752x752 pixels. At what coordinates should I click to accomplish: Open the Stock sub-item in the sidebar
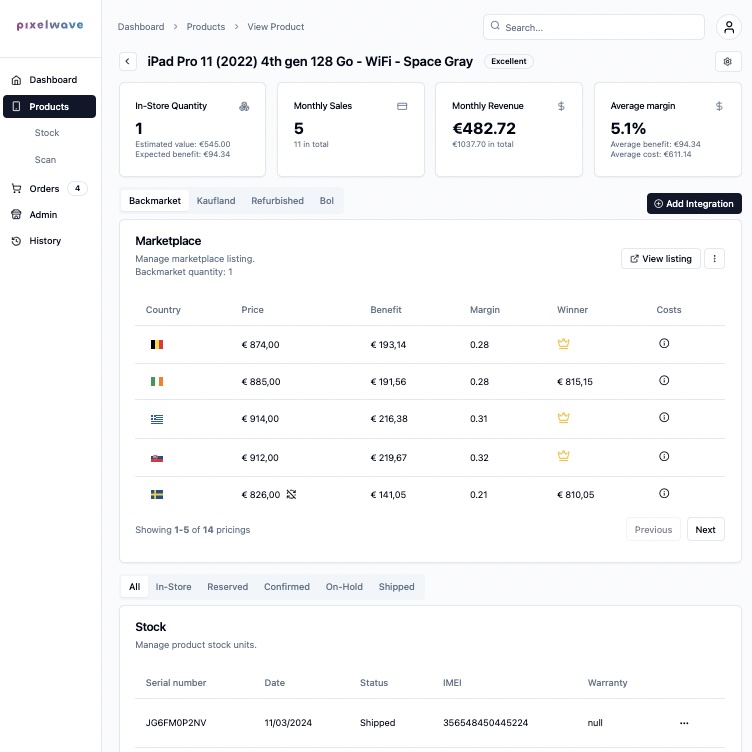pos(47,133)
